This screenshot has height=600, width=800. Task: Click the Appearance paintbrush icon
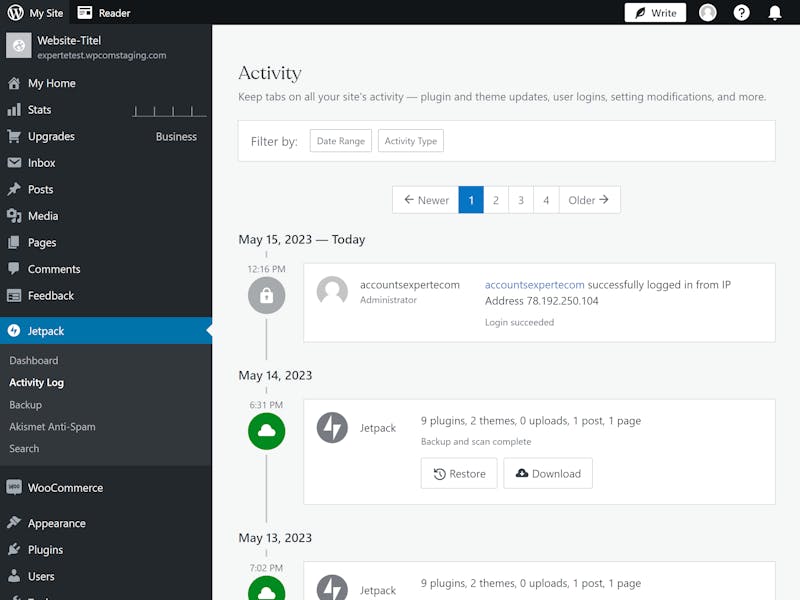point(14,523)
